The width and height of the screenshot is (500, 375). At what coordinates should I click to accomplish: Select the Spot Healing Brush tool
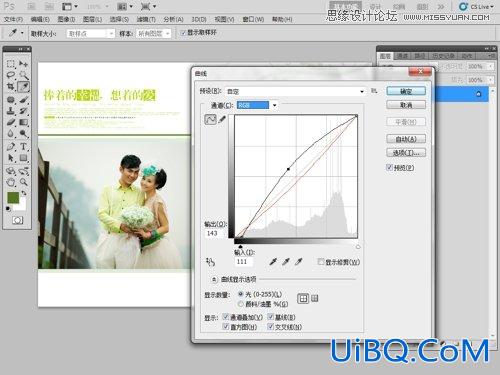point(11,99)
